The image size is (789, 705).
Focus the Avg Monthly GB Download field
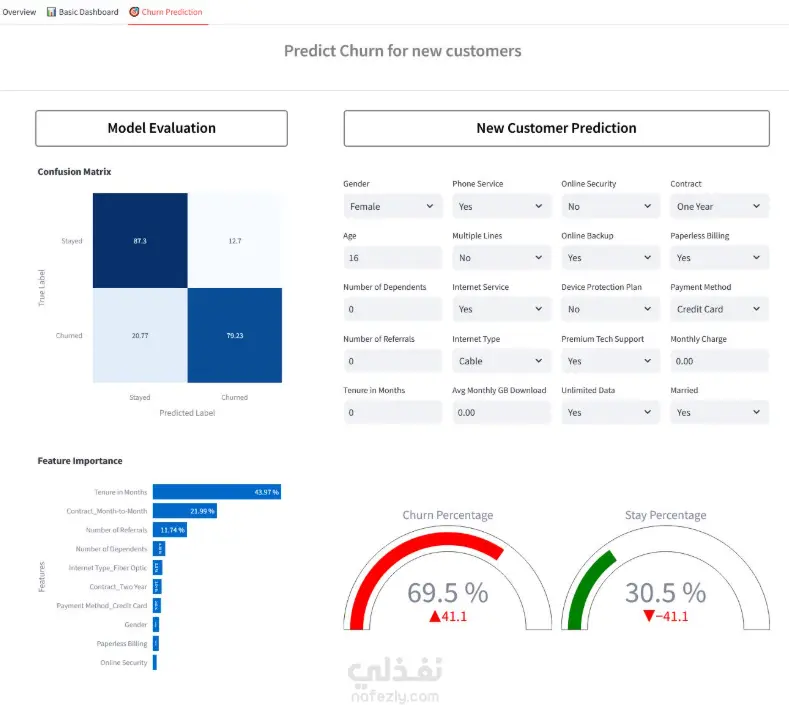[x=501, y=412]
